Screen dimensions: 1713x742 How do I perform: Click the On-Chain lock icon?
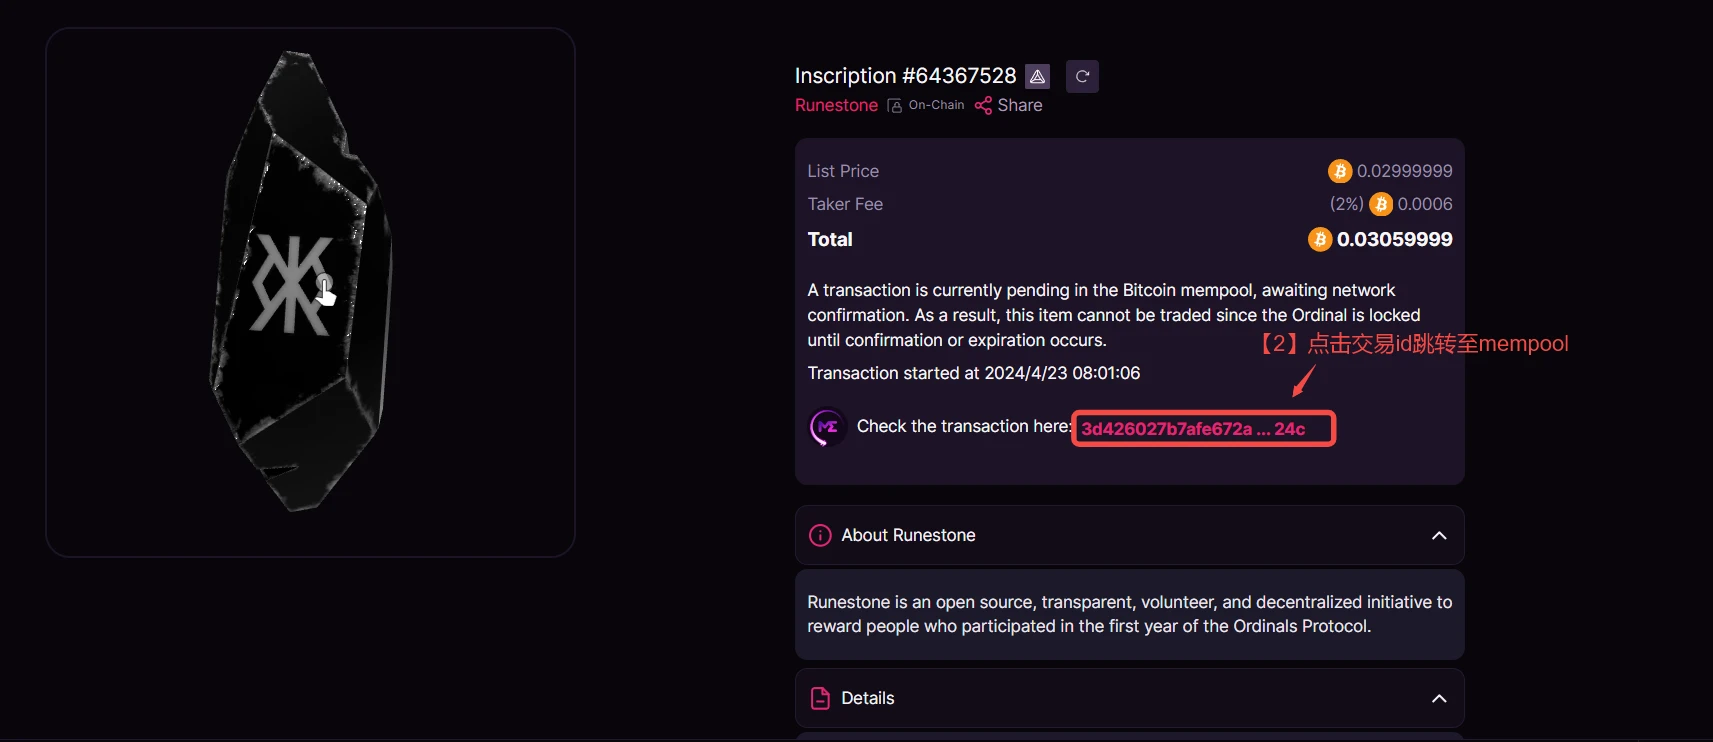point(895,106)
